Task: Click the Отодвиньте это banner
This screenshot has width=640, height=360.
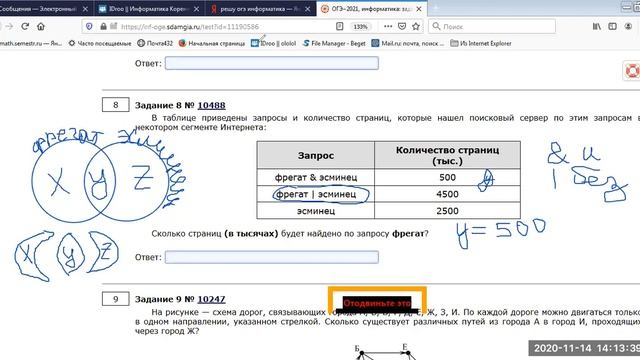Action: tap(377, 303)
